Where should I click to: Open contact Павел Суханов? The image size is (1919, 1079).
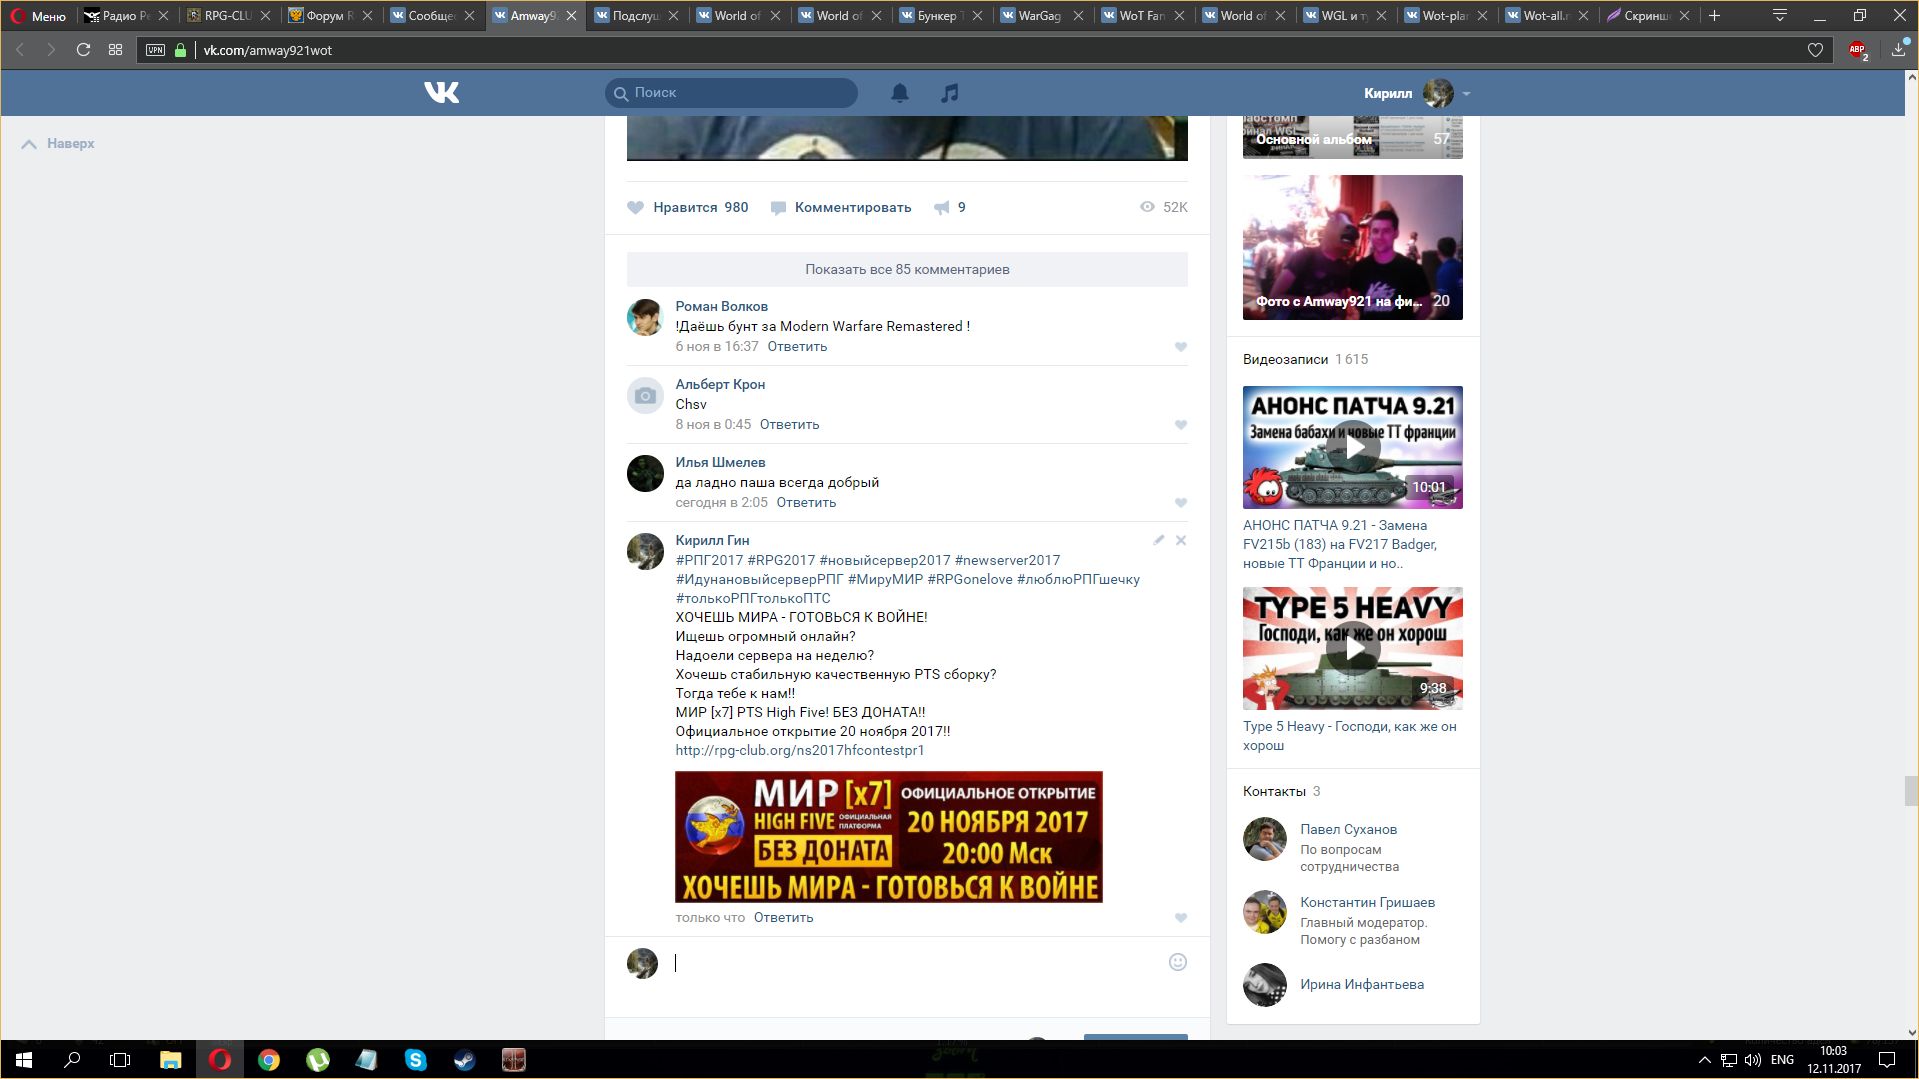tap(1348, 830)
